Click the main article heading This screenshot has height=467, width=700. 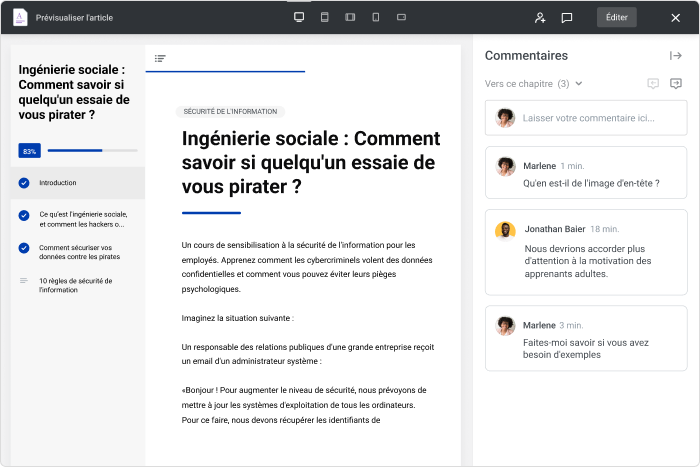(x=311, y=163)
